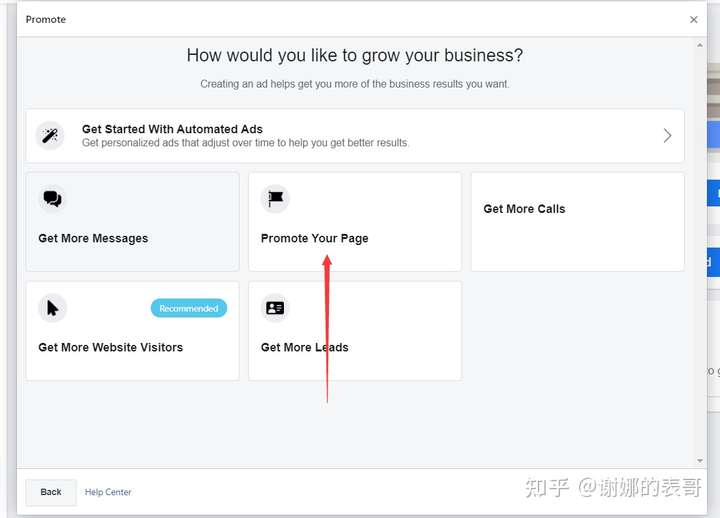Click the Promote dialog title

coord(46,19)
